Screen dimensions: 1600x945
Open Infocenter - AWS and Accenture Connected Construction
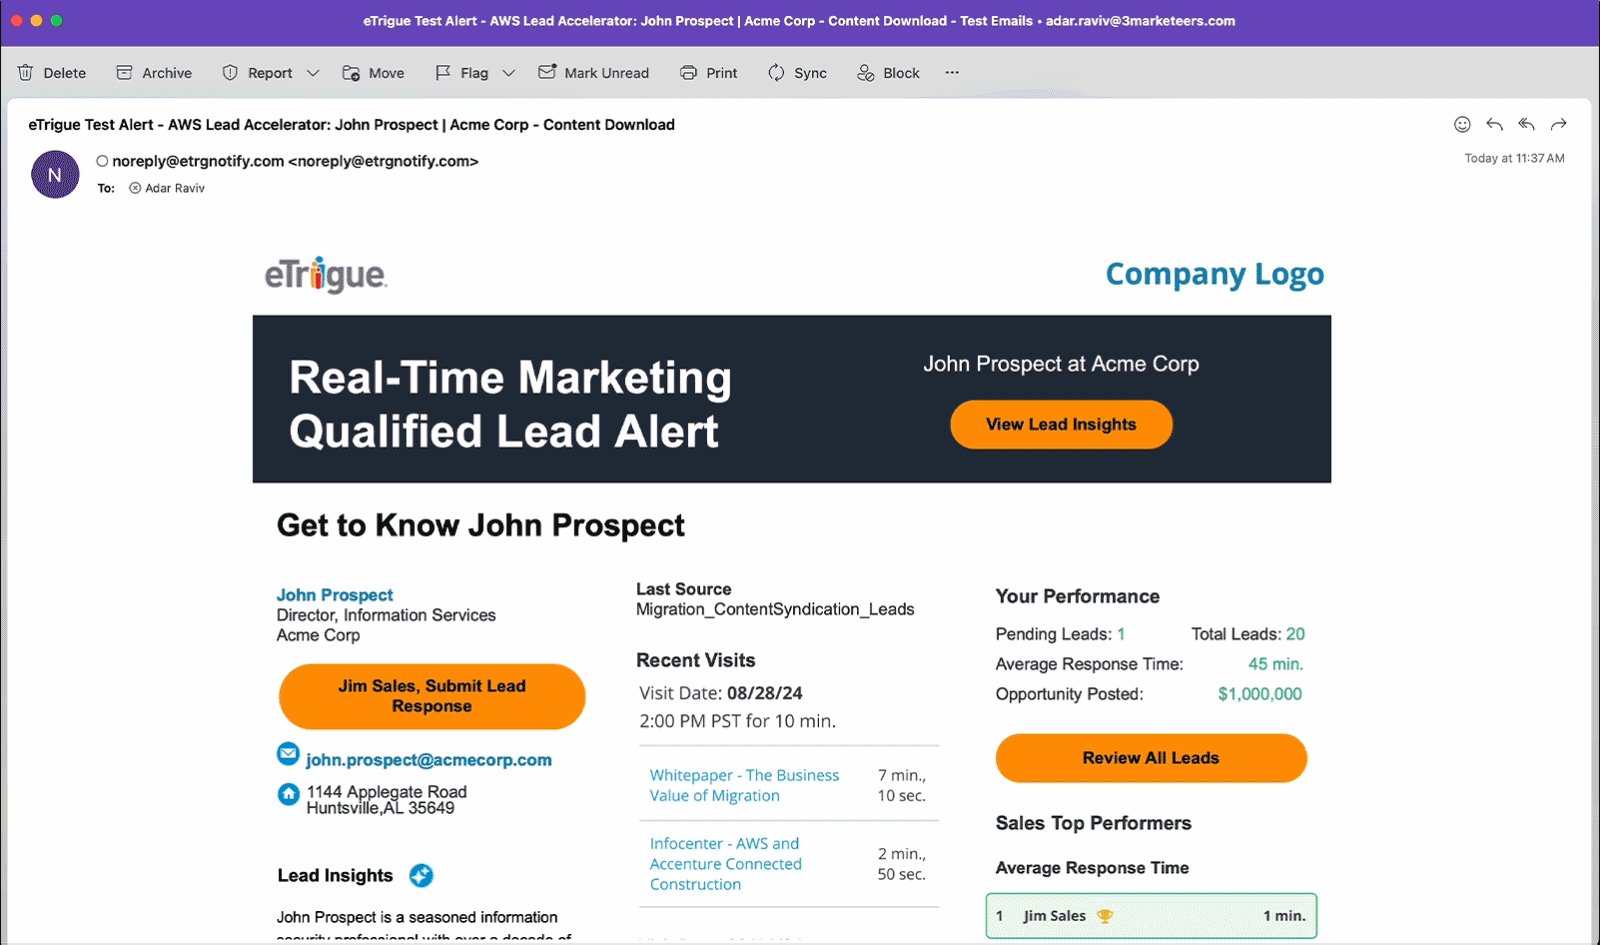[x=726, y=864]
